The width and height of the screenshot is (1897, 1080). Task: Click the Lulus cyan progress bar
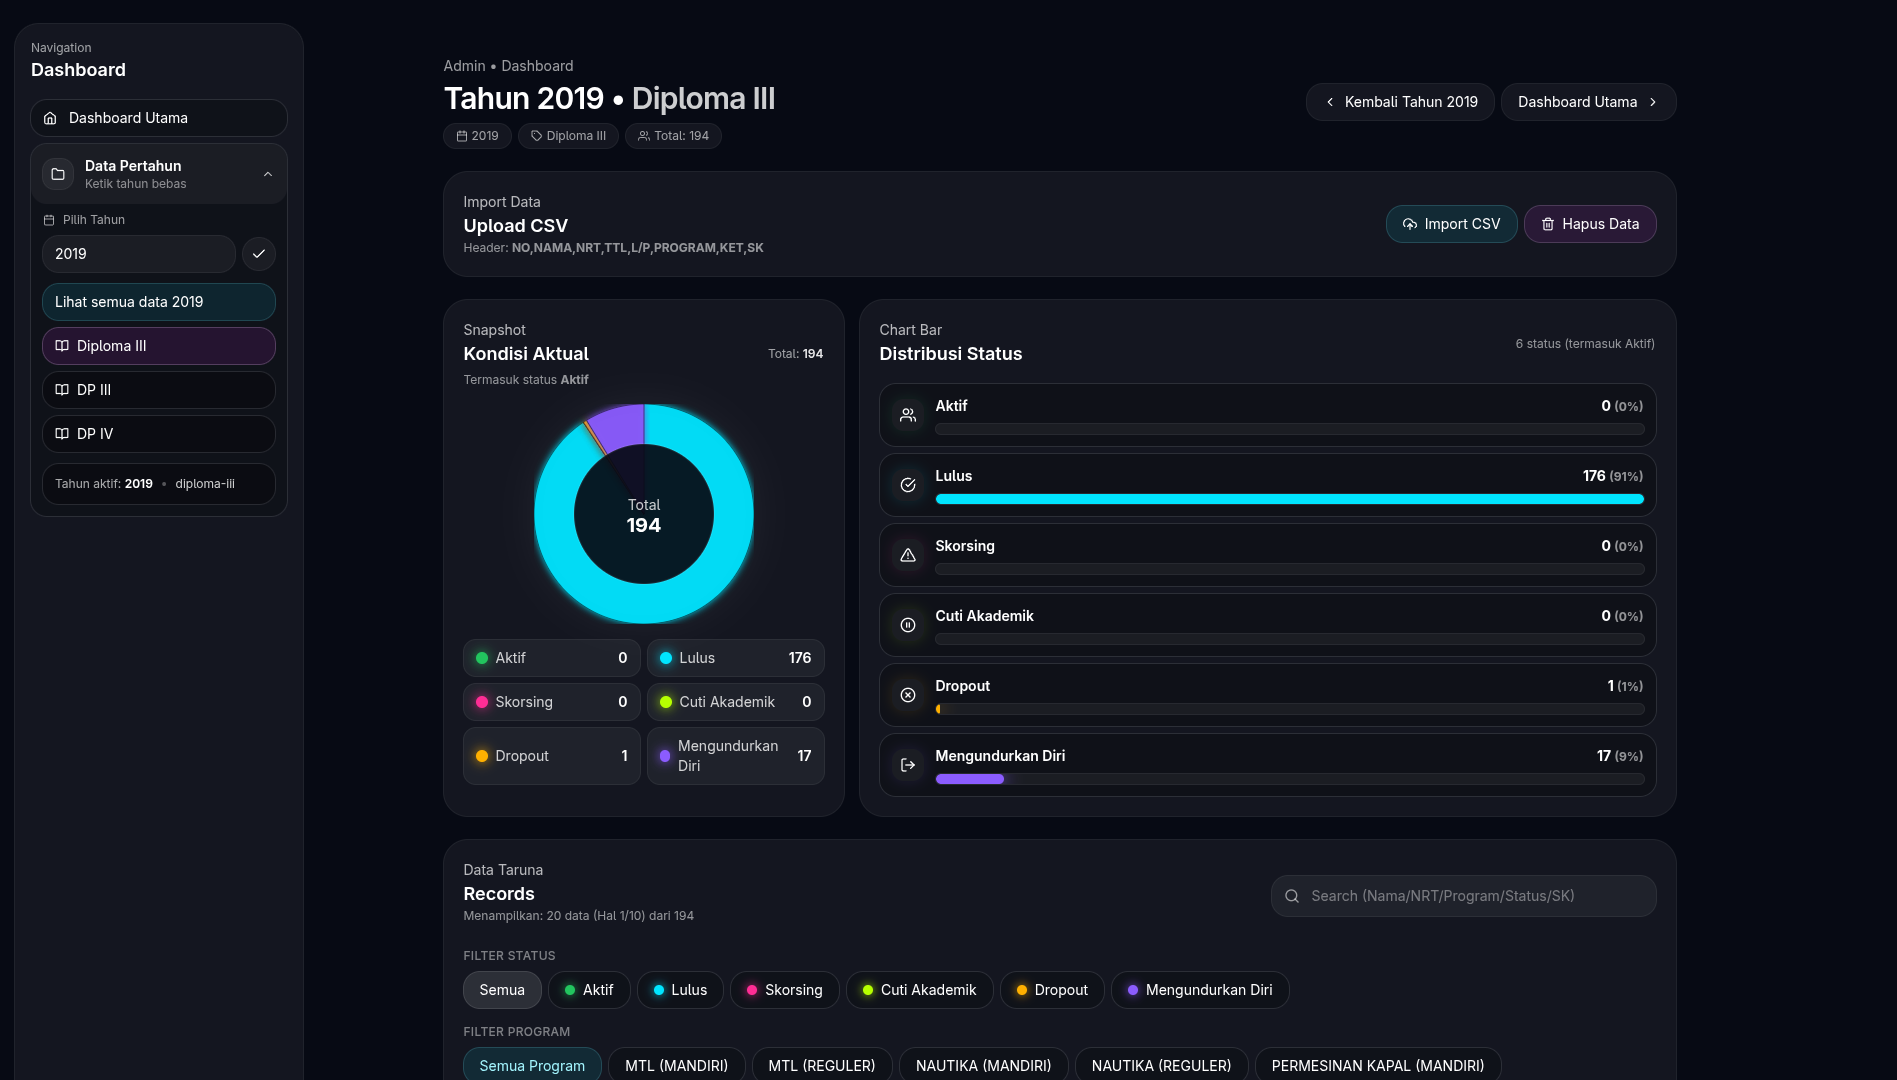(x=1290, y=499)
